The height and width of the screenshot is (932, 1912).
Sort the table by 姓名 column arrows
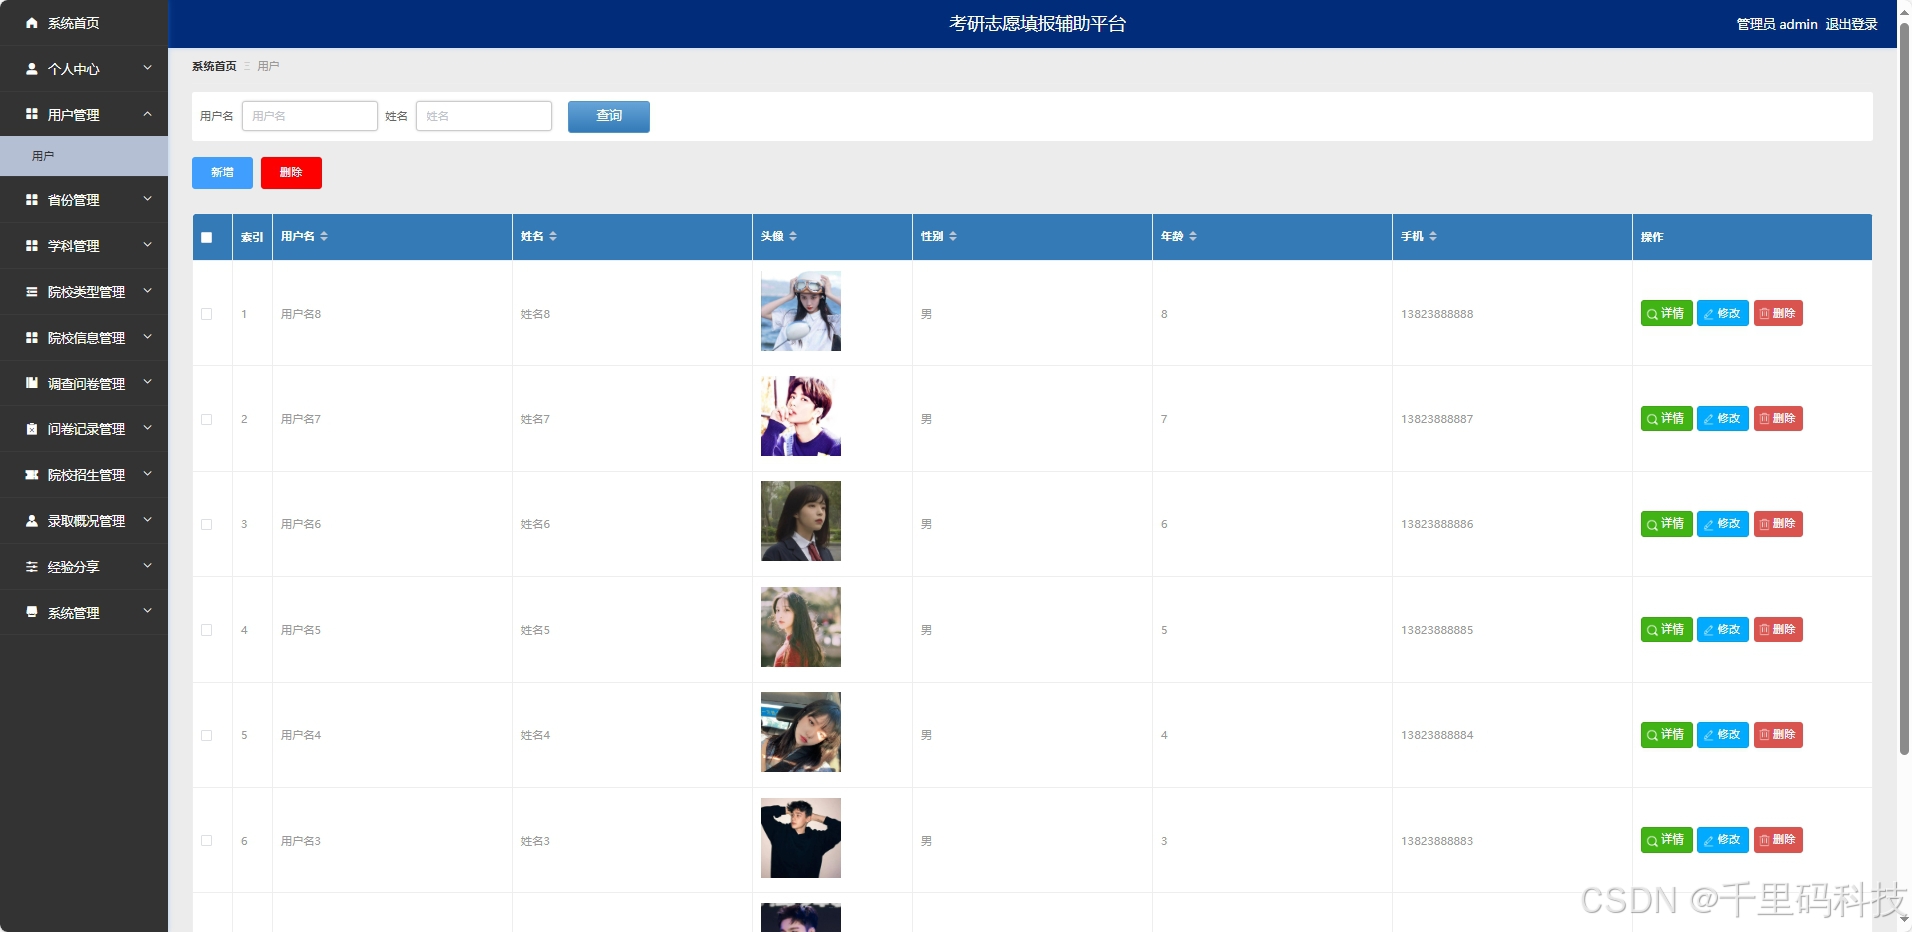coord(553,237)
